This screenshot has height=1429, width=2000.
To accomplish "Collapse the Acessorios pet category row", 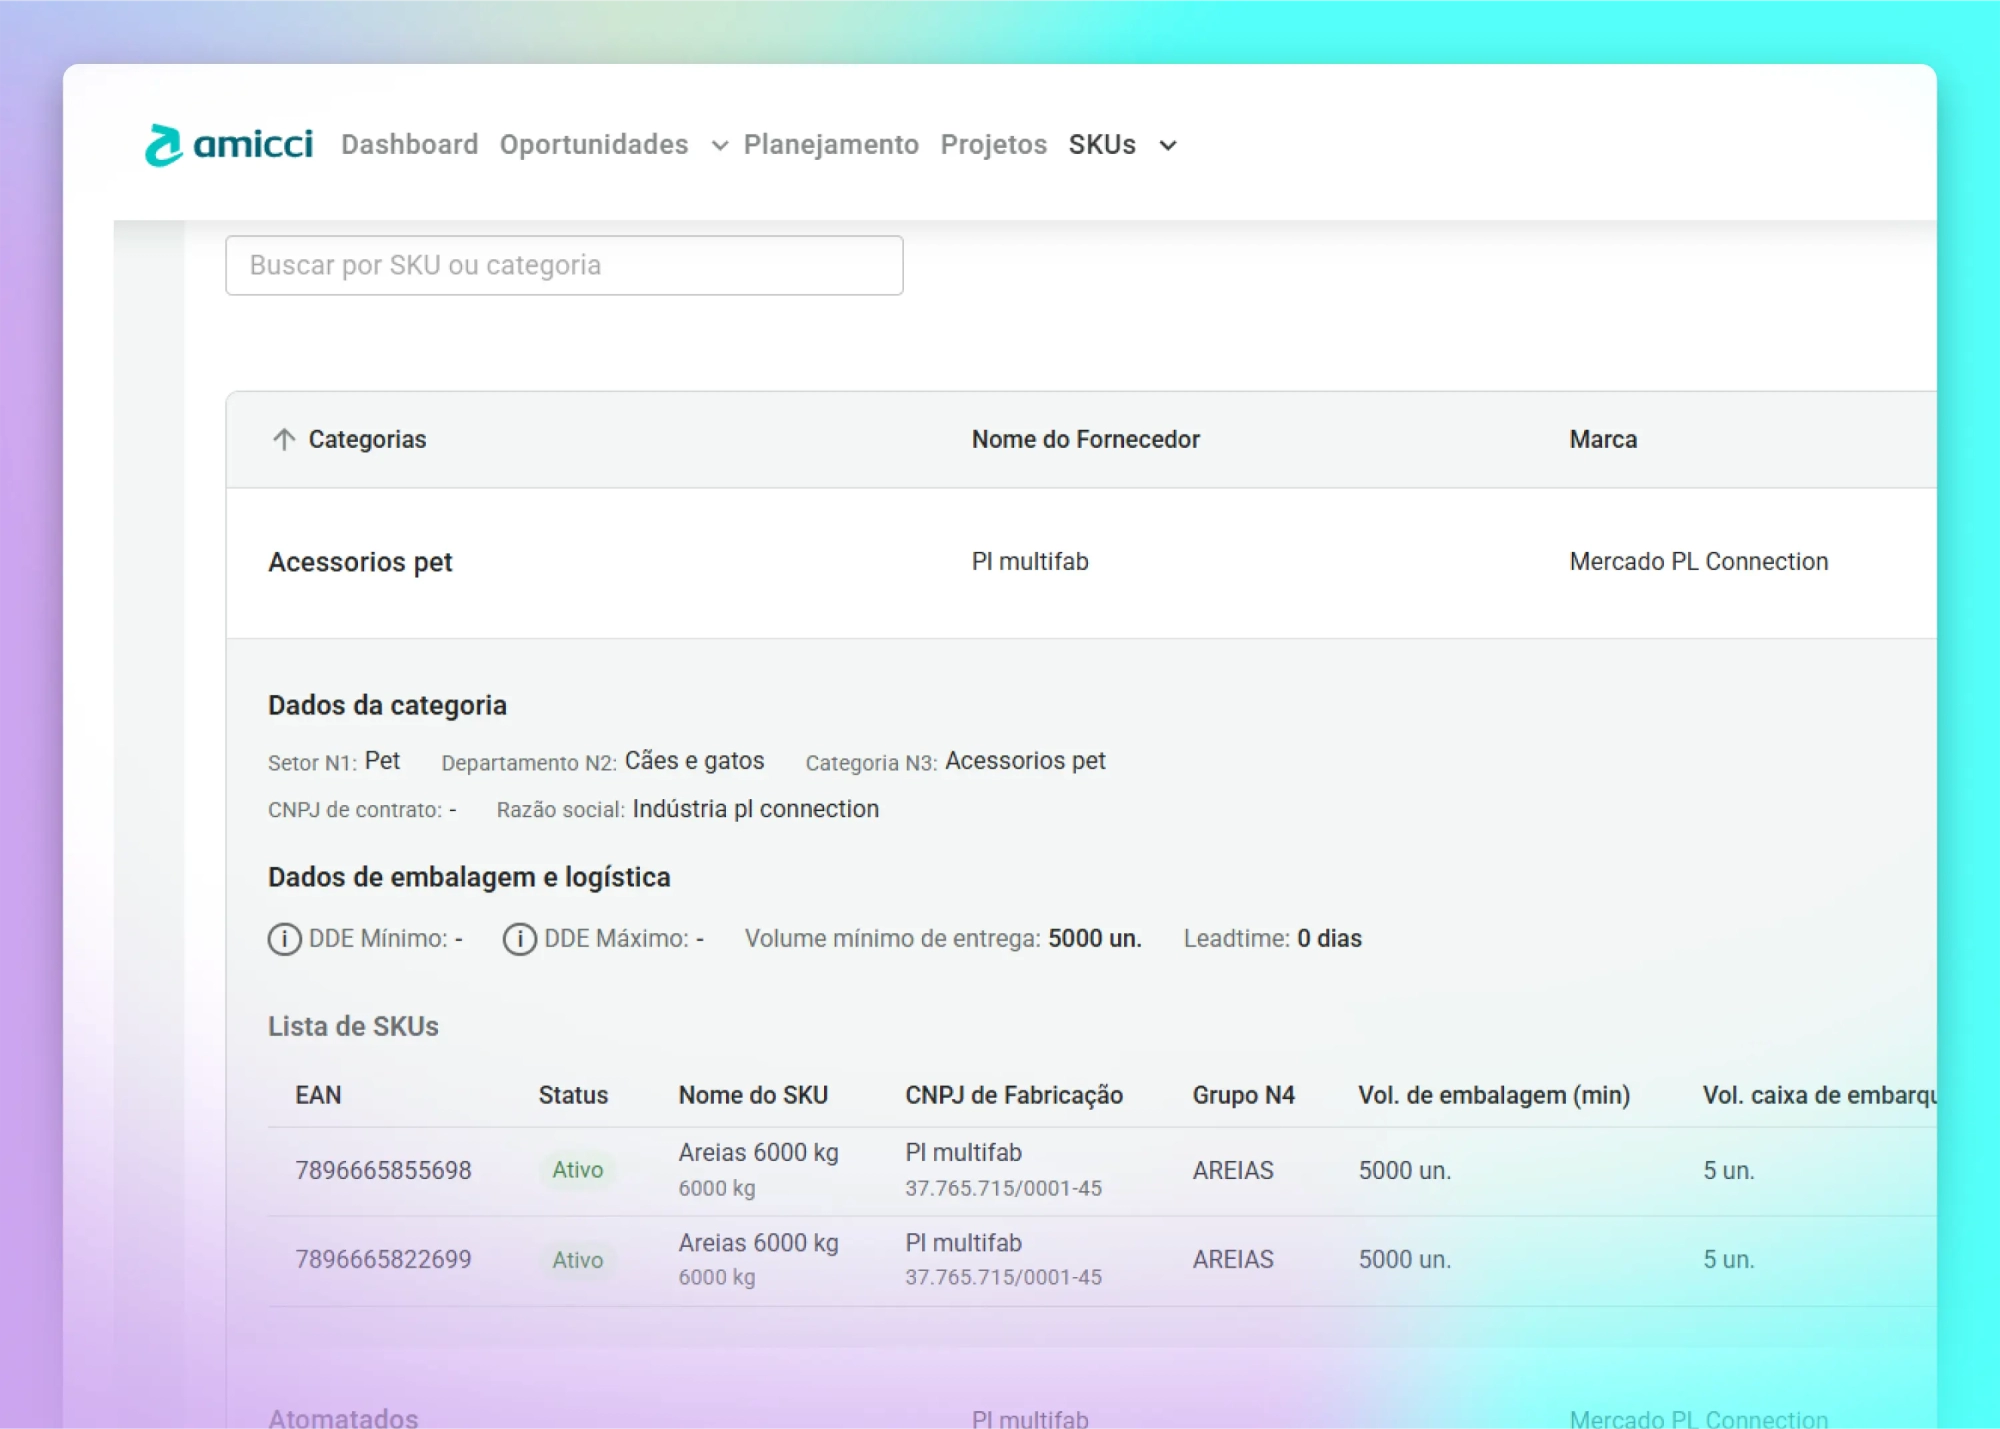I will 360,562.
